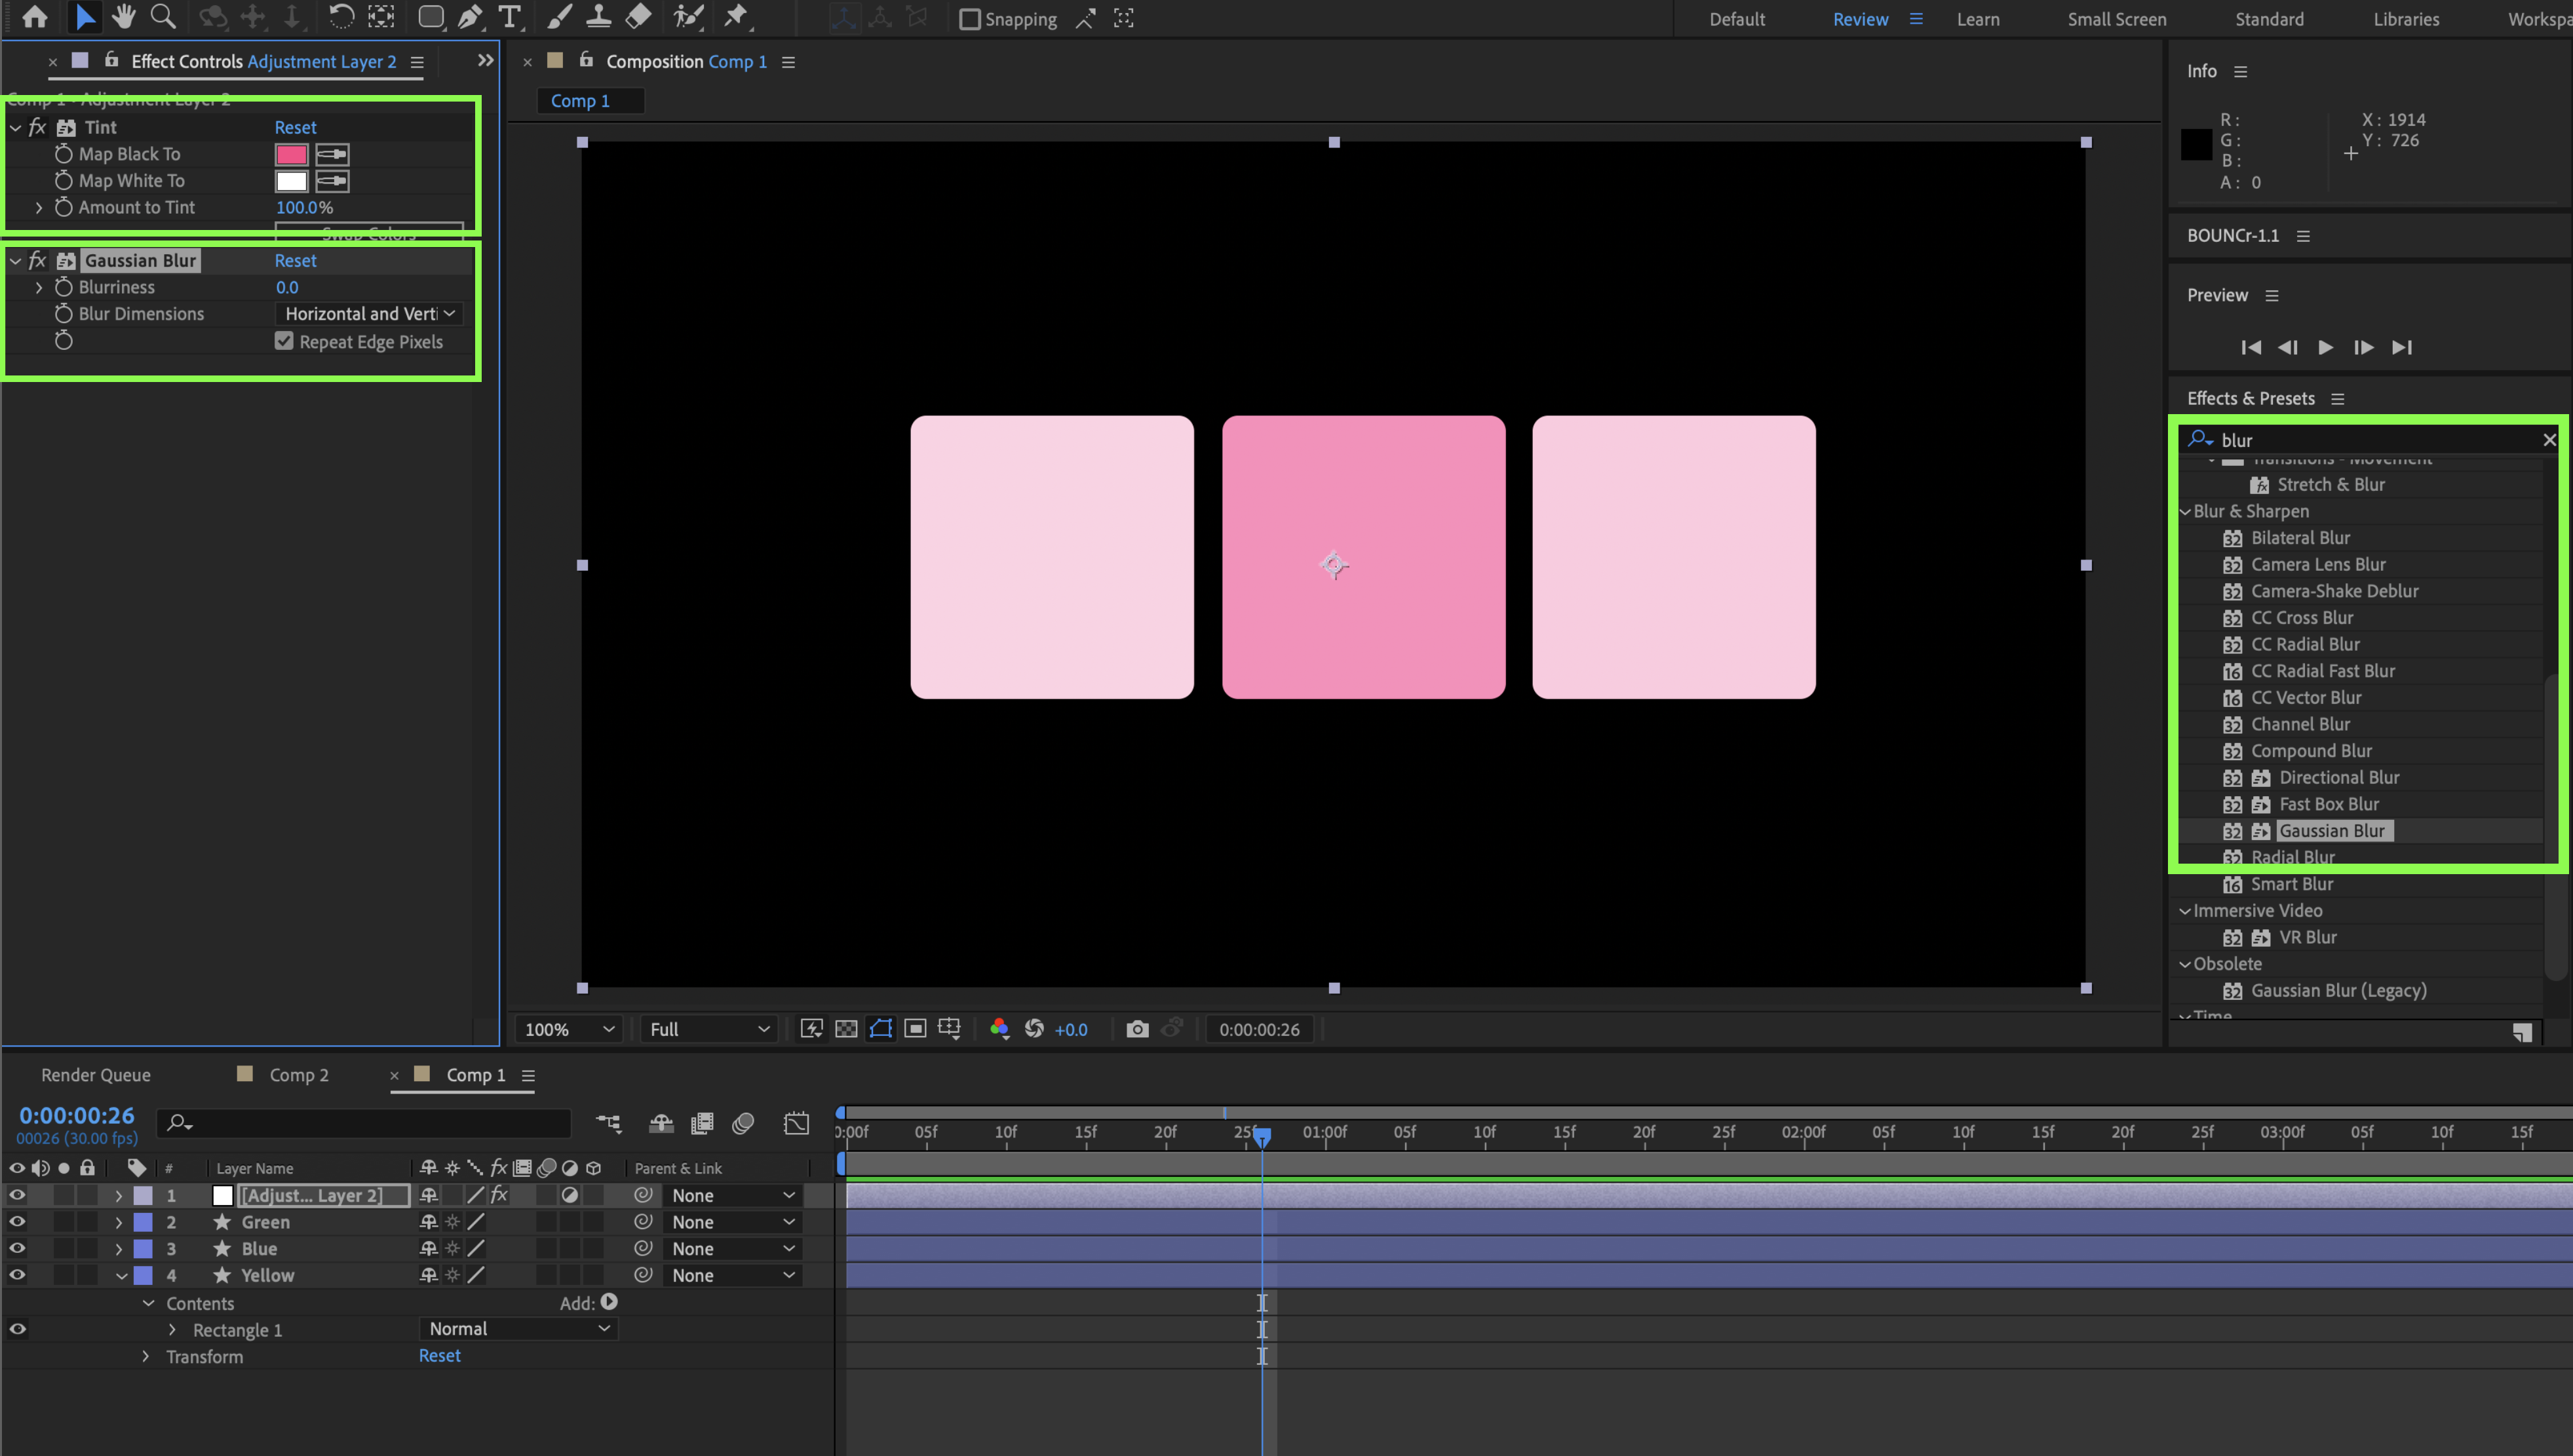The width and height of the screenshot is (2573, 1456).
Task: Select the Pen tool
Action: coord(469,17)
